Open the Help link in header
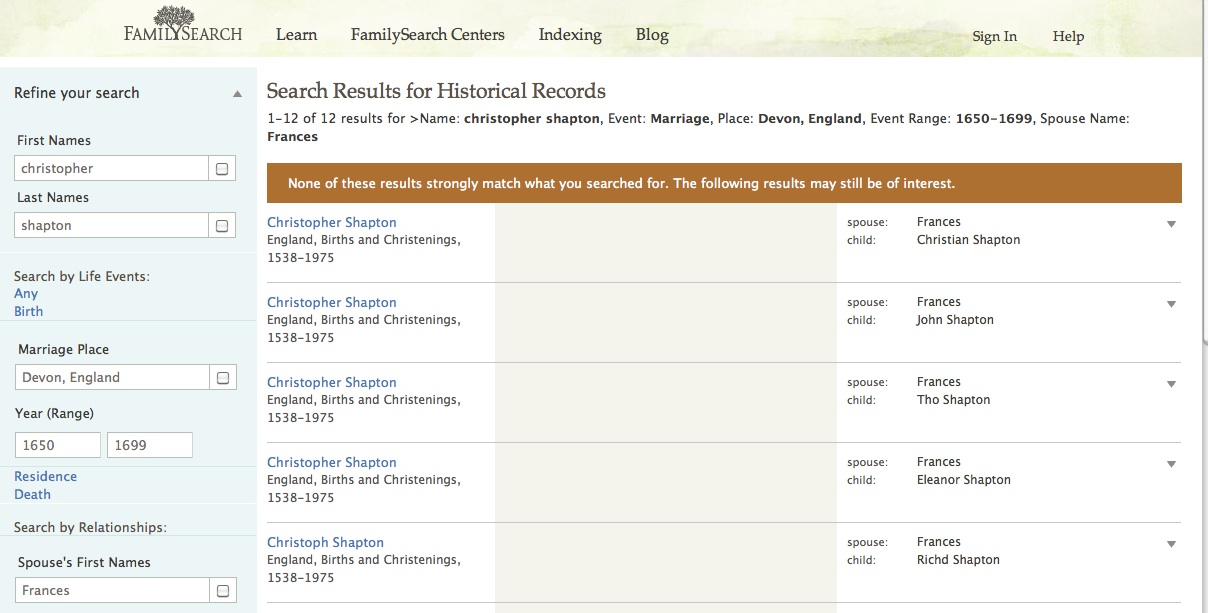Viewport: 1208px width, 613px height. coord(1068,37)
